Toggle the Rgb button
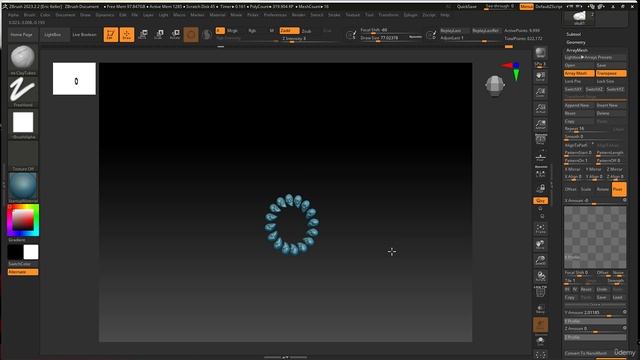This screenshot has width=640, height=360. (252, 31)
